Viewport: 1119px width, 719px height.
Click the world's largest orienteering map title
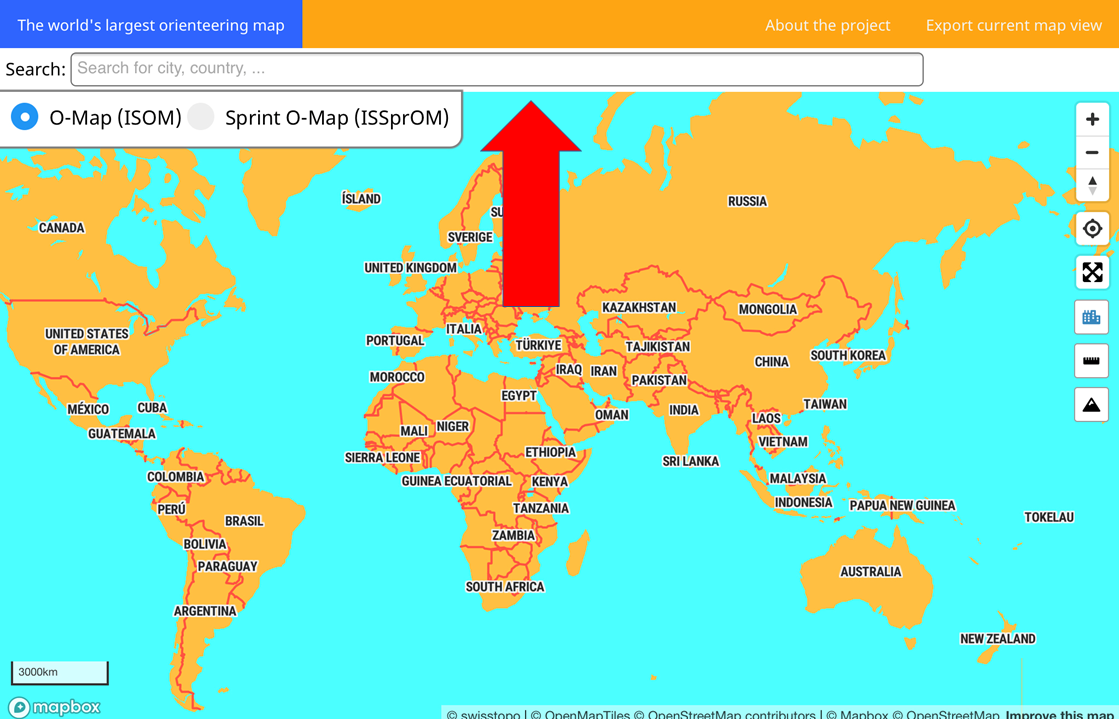[151, 25]
